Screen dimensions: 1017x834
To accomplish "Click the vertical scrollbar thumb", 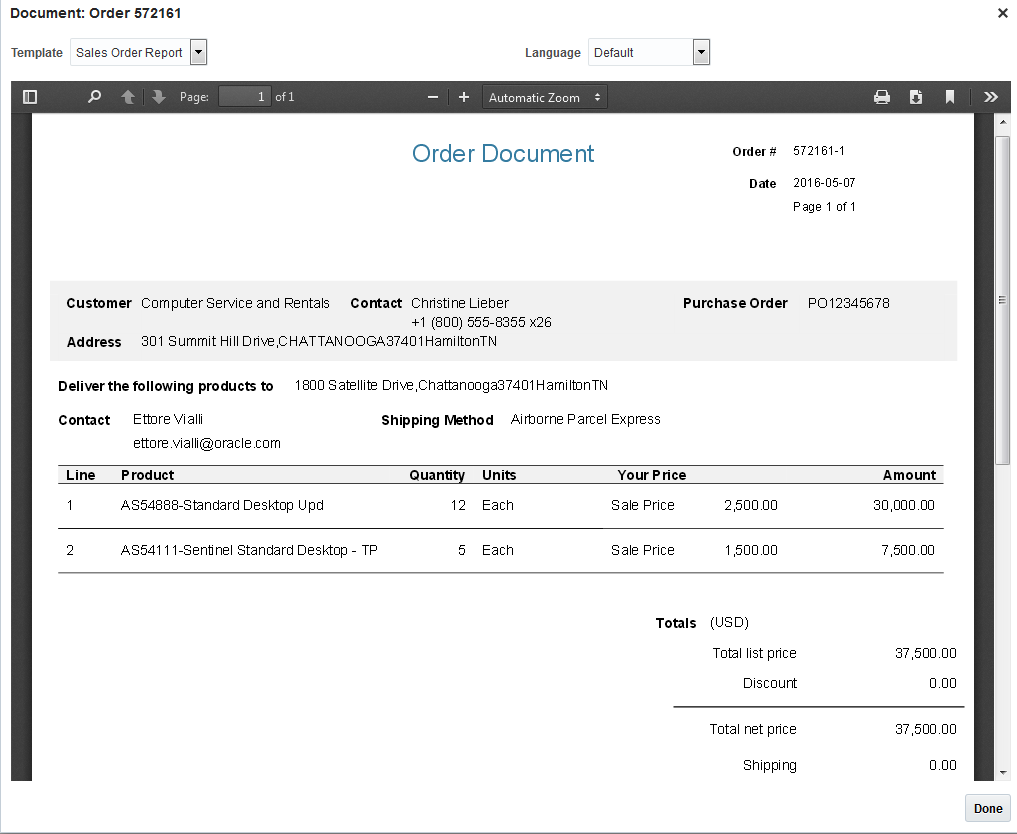I will click(x=1003, y=300).
